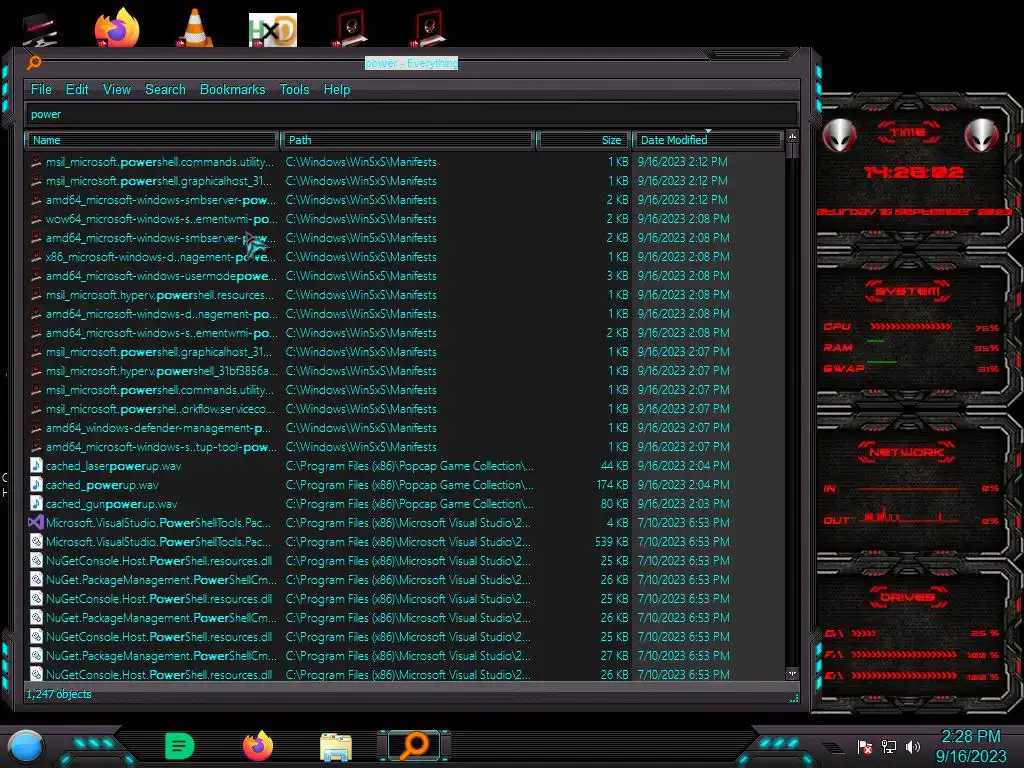1024x768 pixels.
Task: Select wow64_microsoft-windows-s..ementwmi file name
Action: pyautogui.click(x=161, y=219)
